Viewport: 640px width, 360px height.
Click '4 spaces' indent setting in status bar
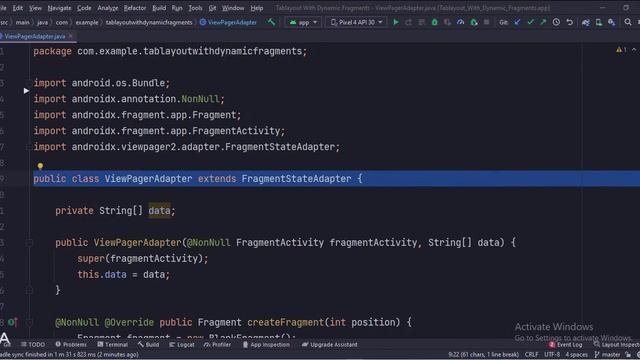pyautogui.click(x=576, y=354)
